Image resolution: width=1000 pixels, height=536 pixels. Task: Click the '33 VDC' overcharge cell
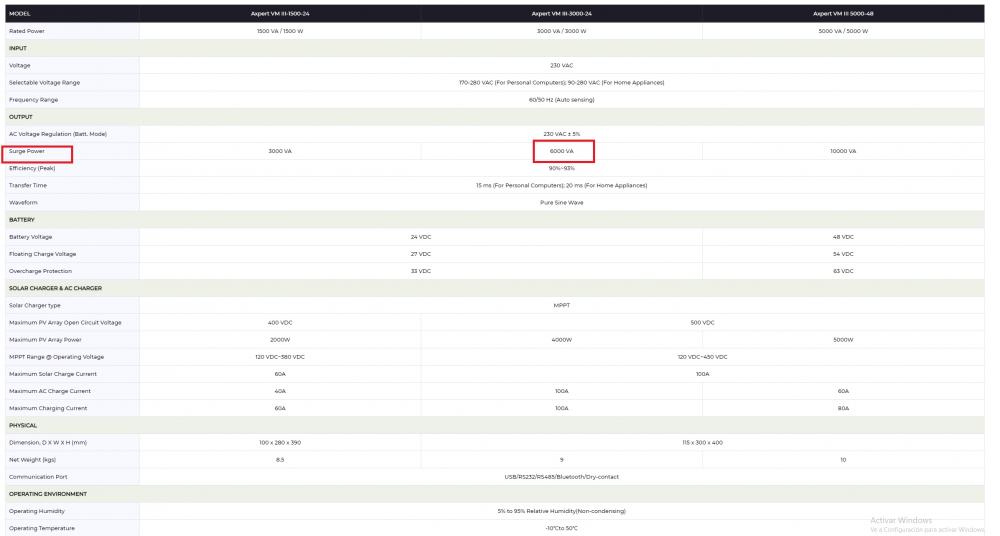(421, 271)
